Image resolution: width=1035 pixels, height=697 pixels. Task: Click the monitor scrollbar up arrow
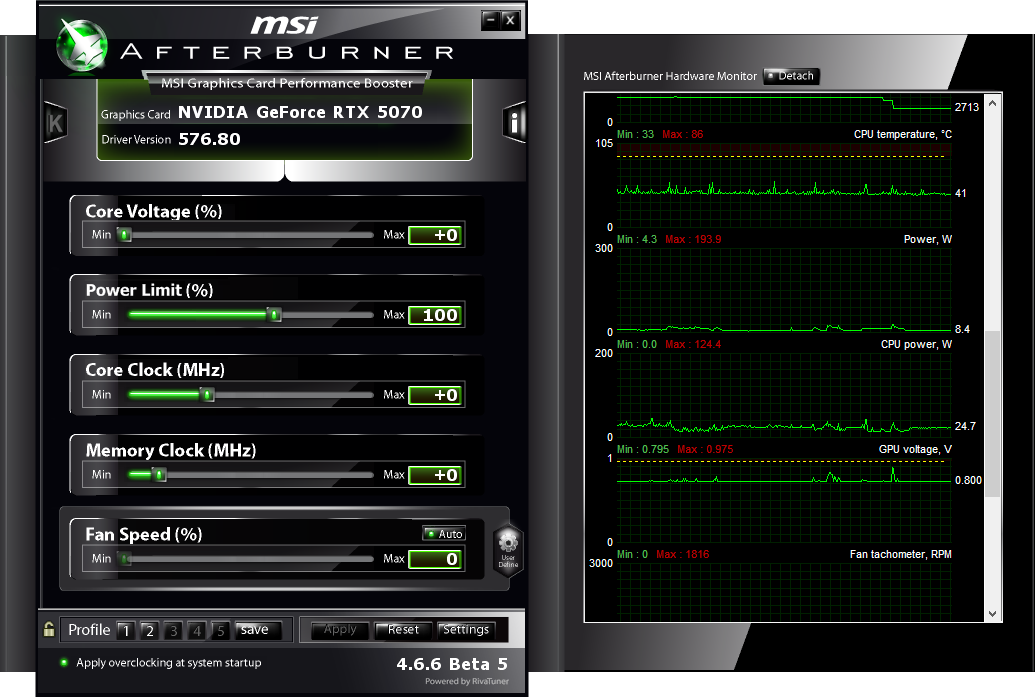pos(992,103)
